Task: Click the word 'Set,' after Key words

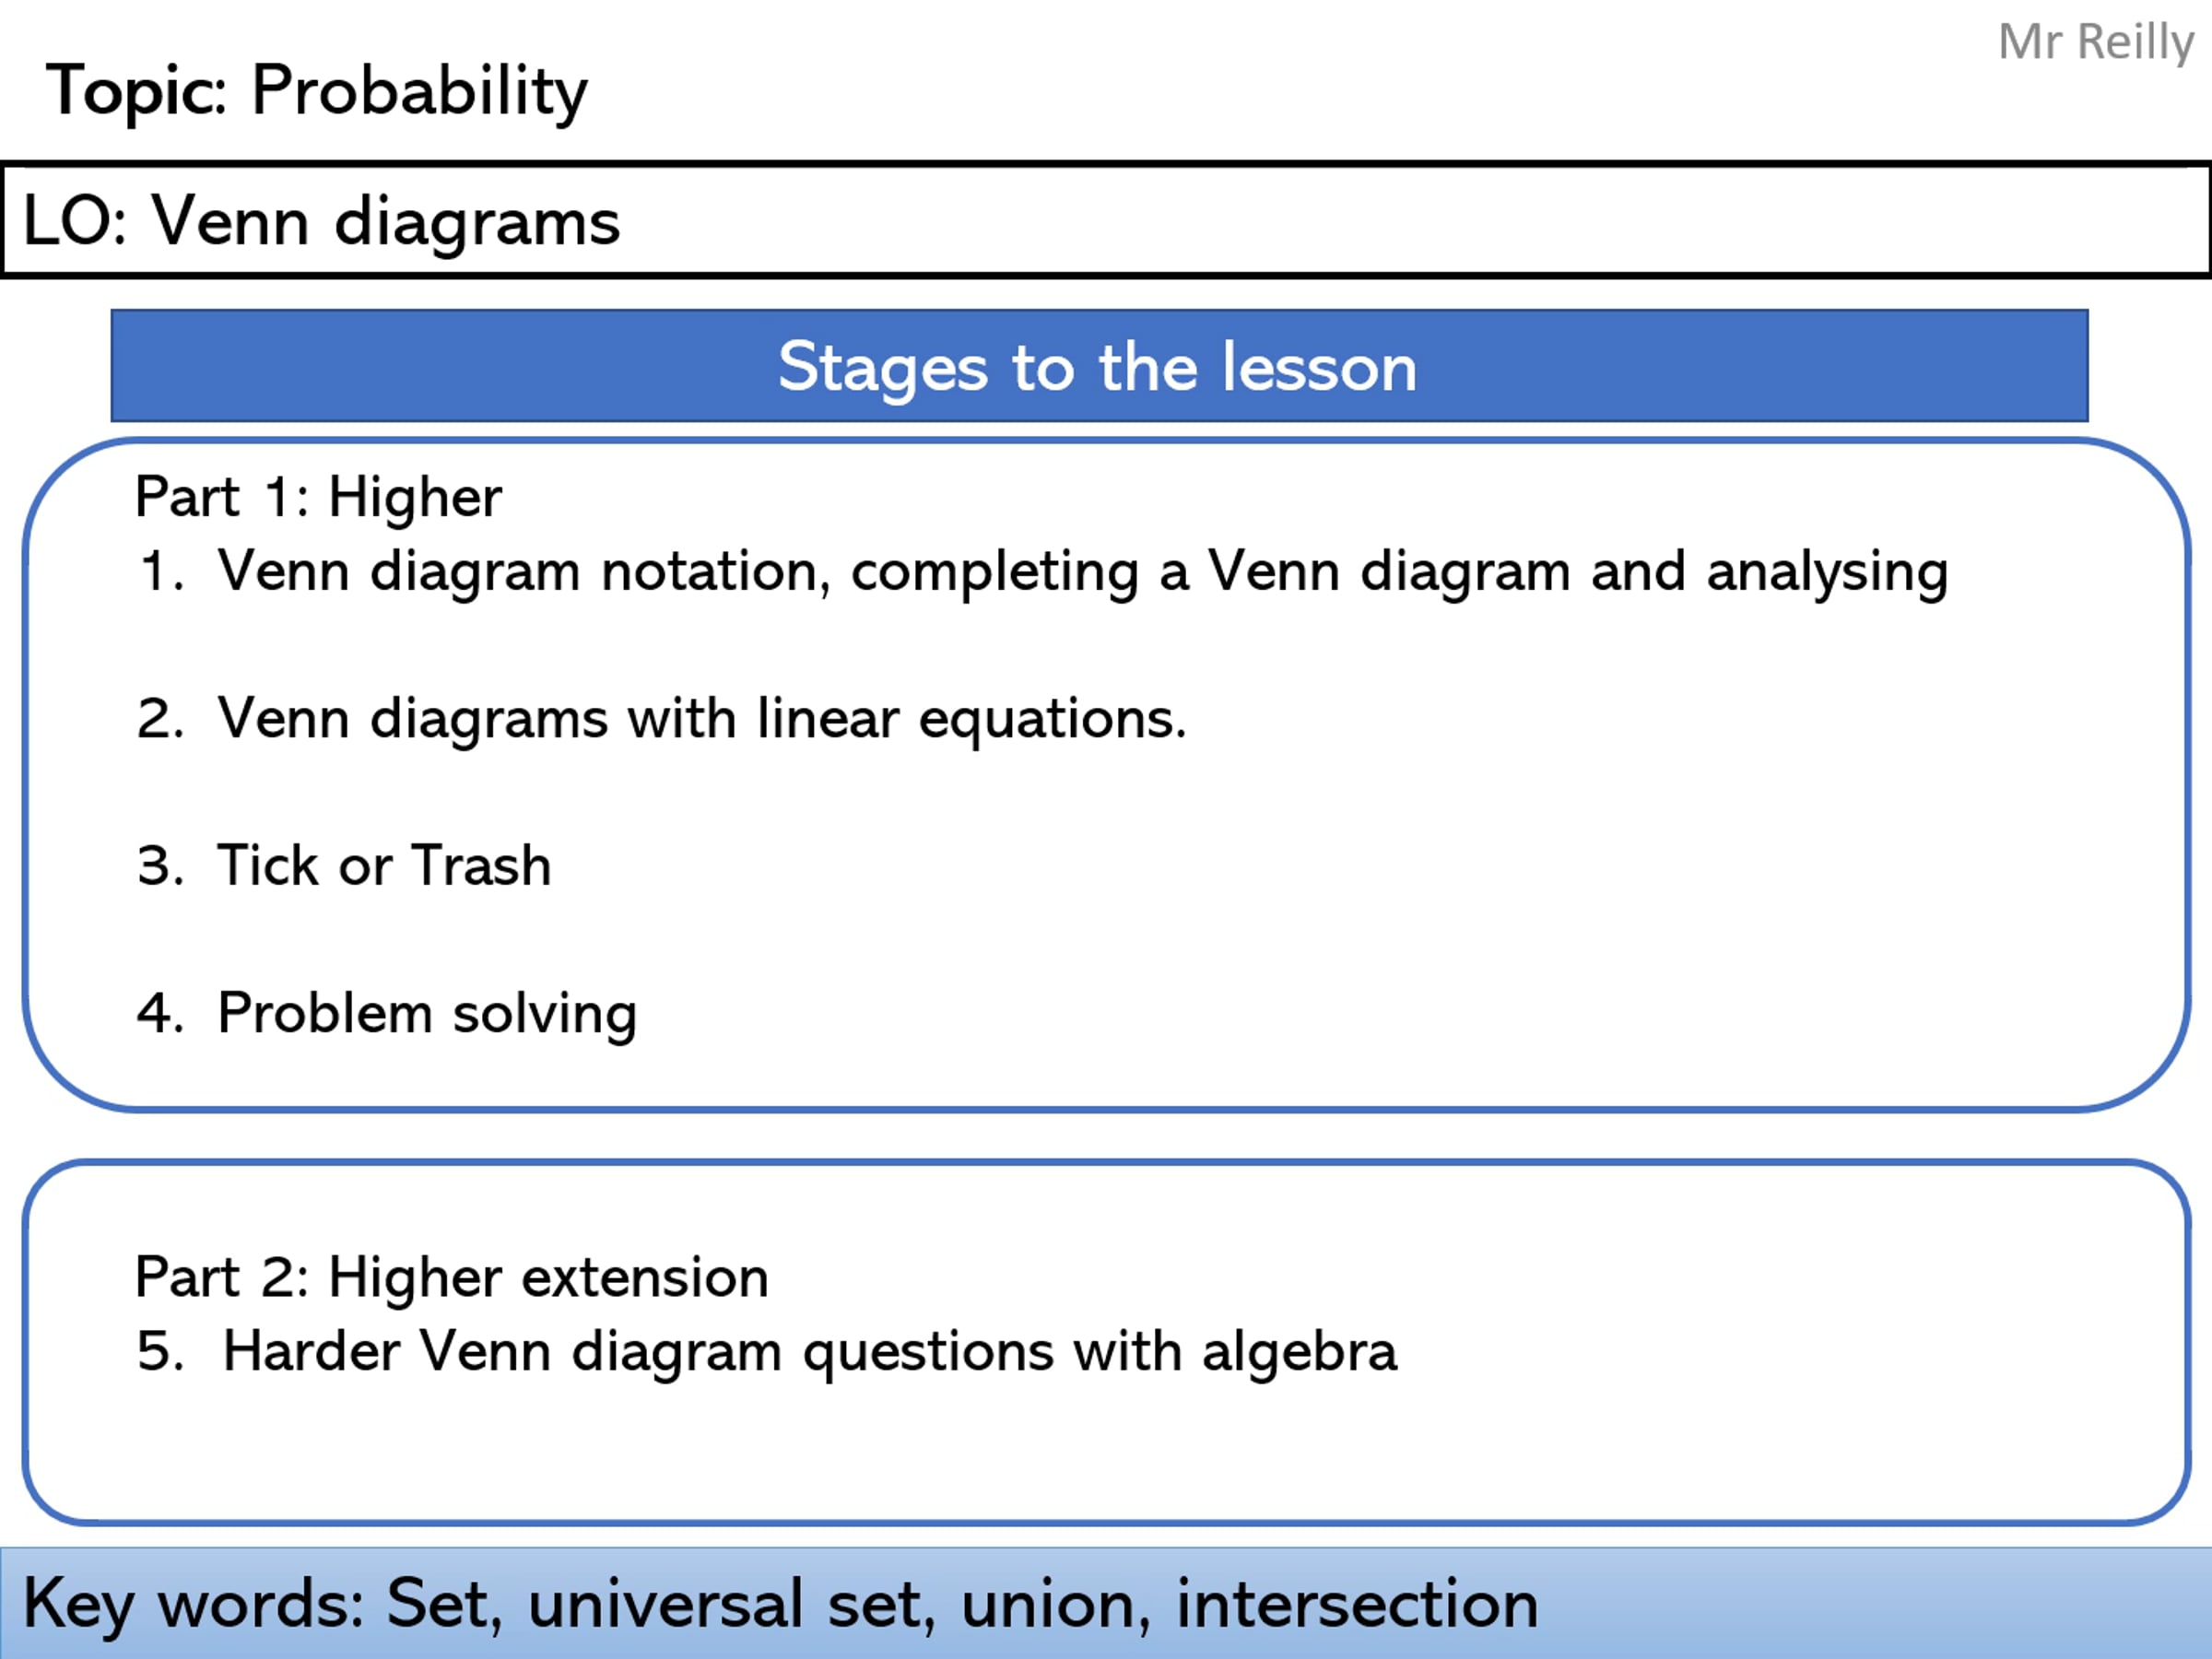Action: click(x=445, y=1604)
